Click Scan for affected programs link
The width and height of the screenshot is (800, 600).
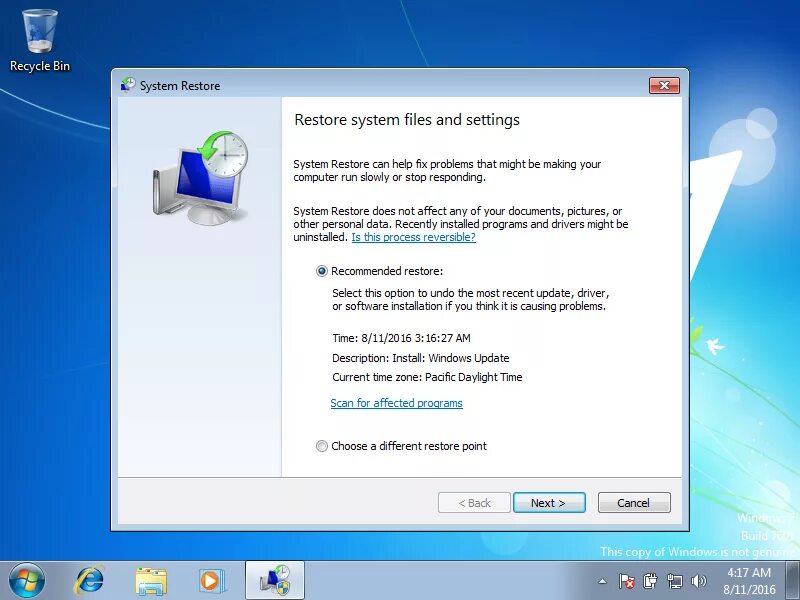(x=396, y=403)
